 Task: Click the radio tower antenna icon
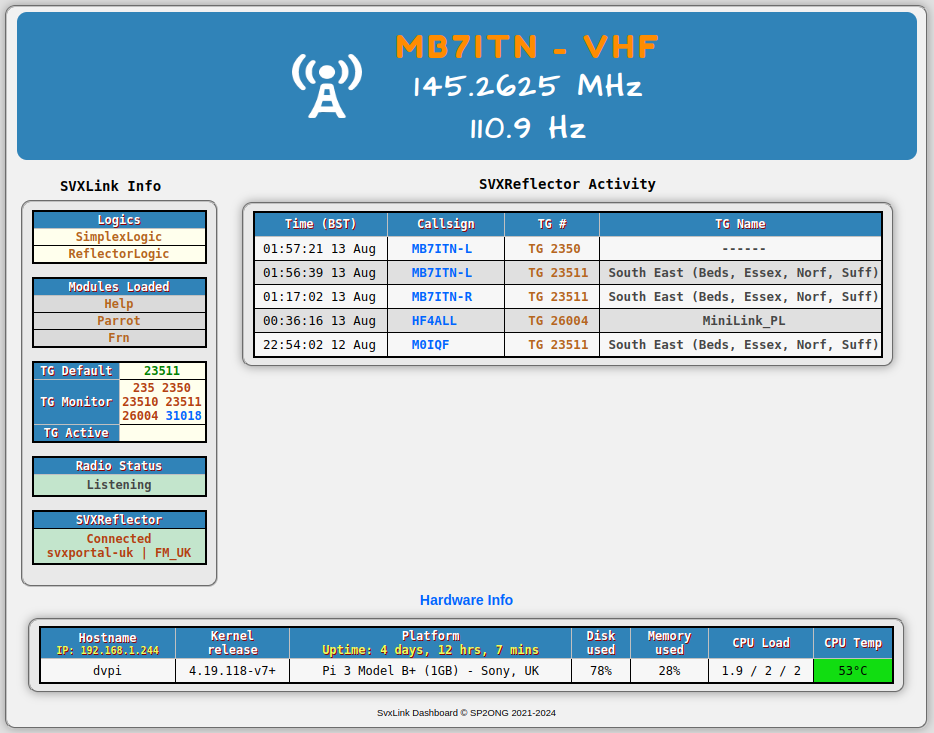click(326, 86)
